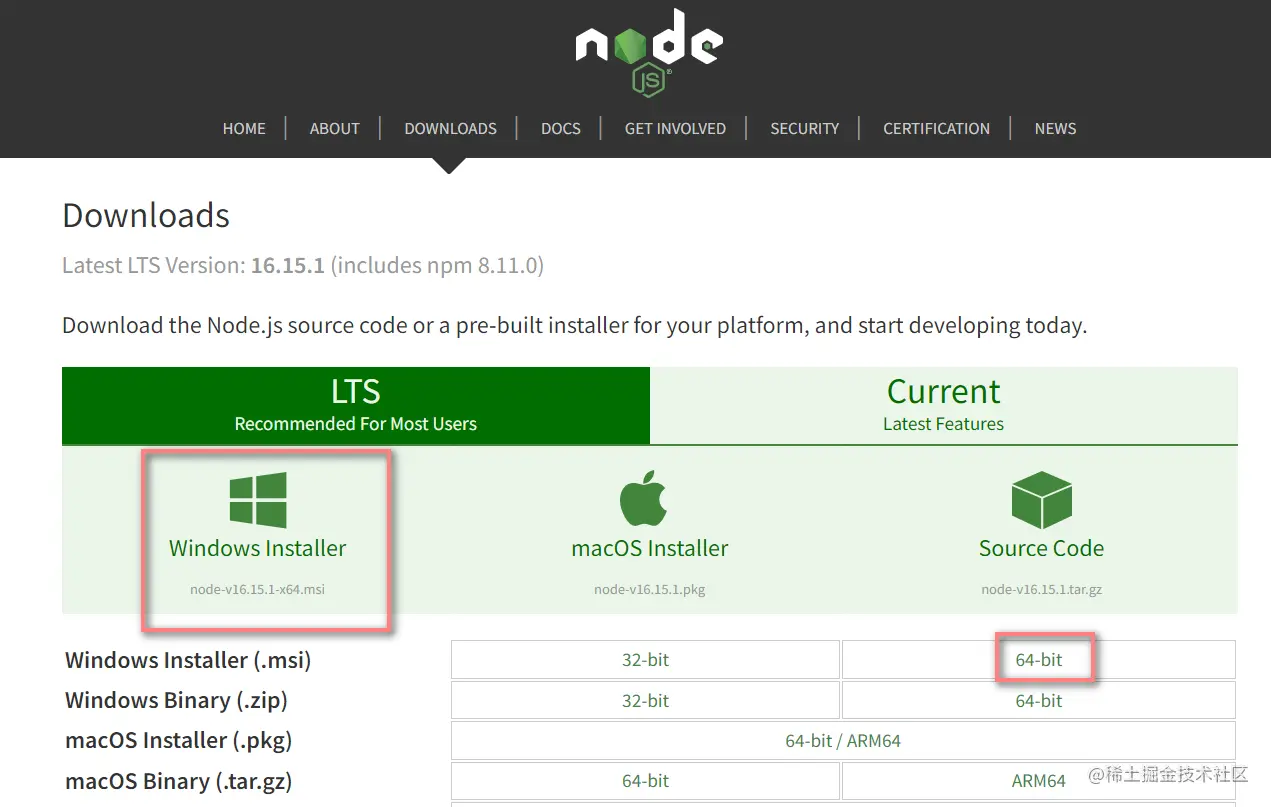Open the HOME menu item
This screenshot has width=1271, height=807.
pyautogui.click(x=244, y=129)
